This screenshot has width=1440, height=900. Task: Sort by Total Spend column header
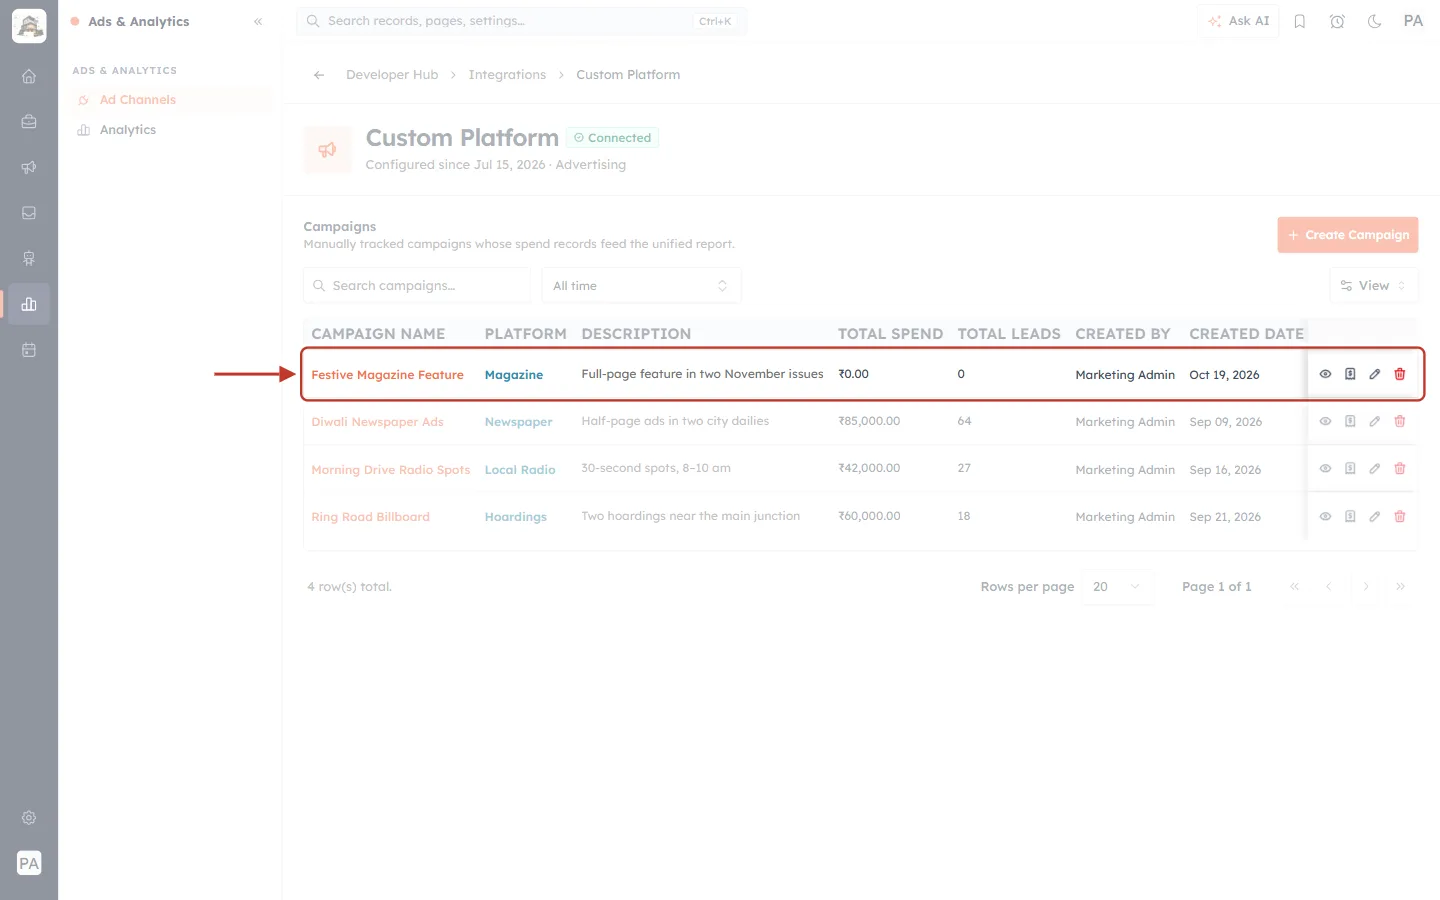(890, 334)
